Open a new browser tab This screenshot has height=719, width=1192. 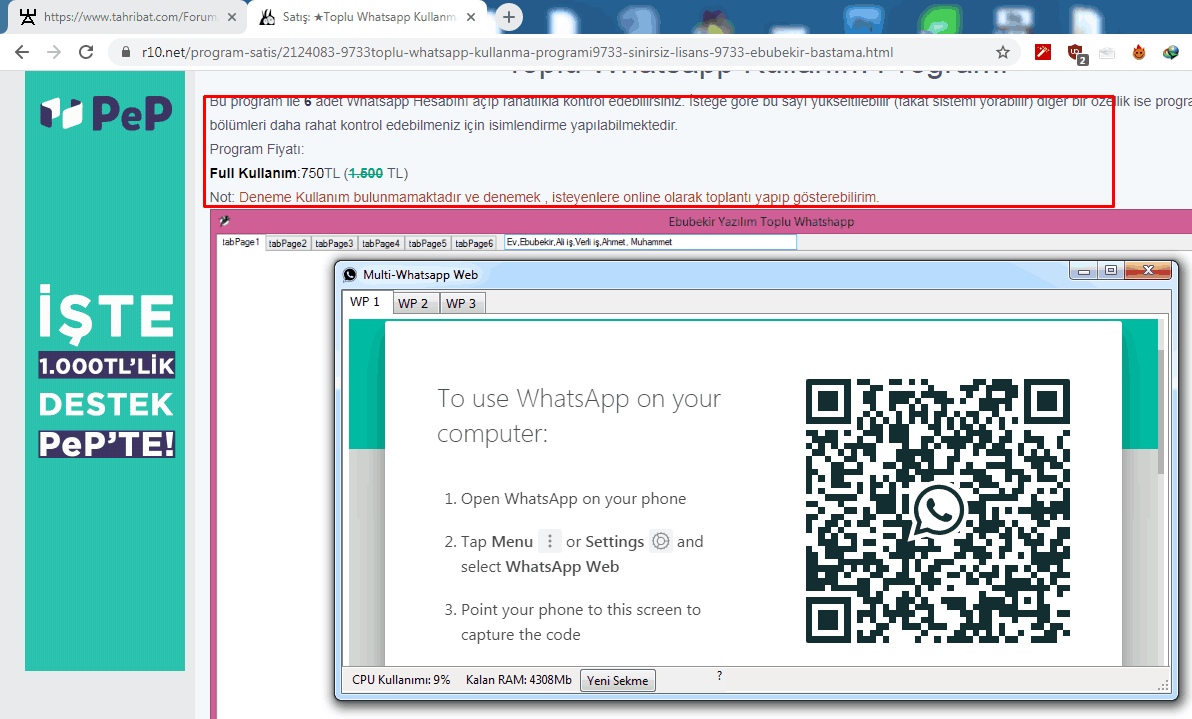coord(509,17)
